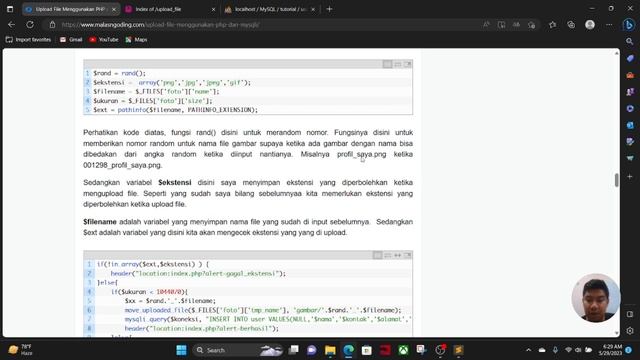Open the tab actions menu icon
Image resolution: width=640 pixels, height=360 pixels.
click(x=10, y=9)
